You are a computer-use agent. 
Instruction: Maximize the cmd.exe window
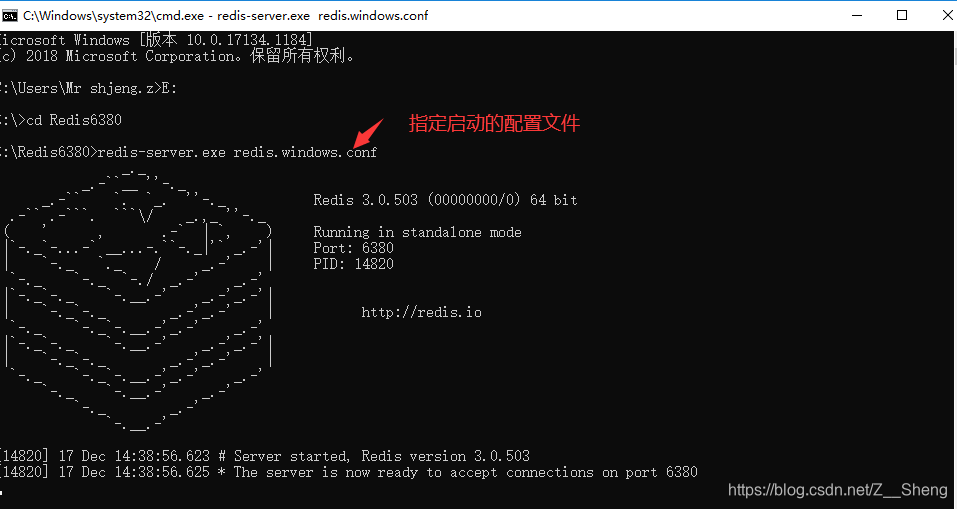(901, 15)
